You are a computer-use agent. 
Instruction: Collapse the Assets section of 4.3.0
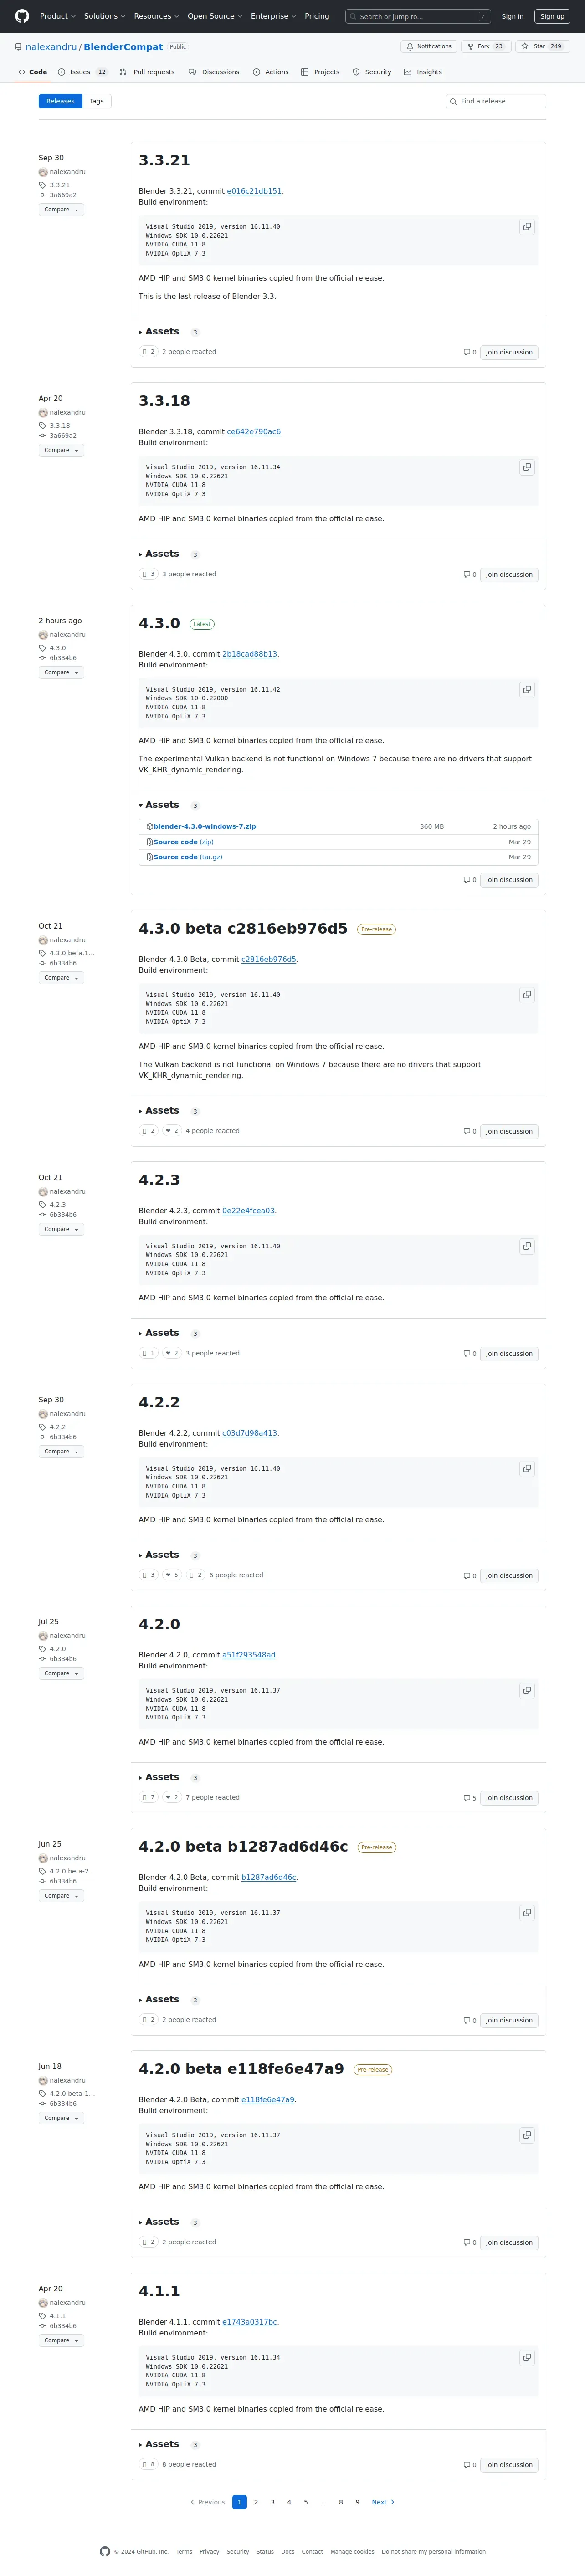(160, 805)
